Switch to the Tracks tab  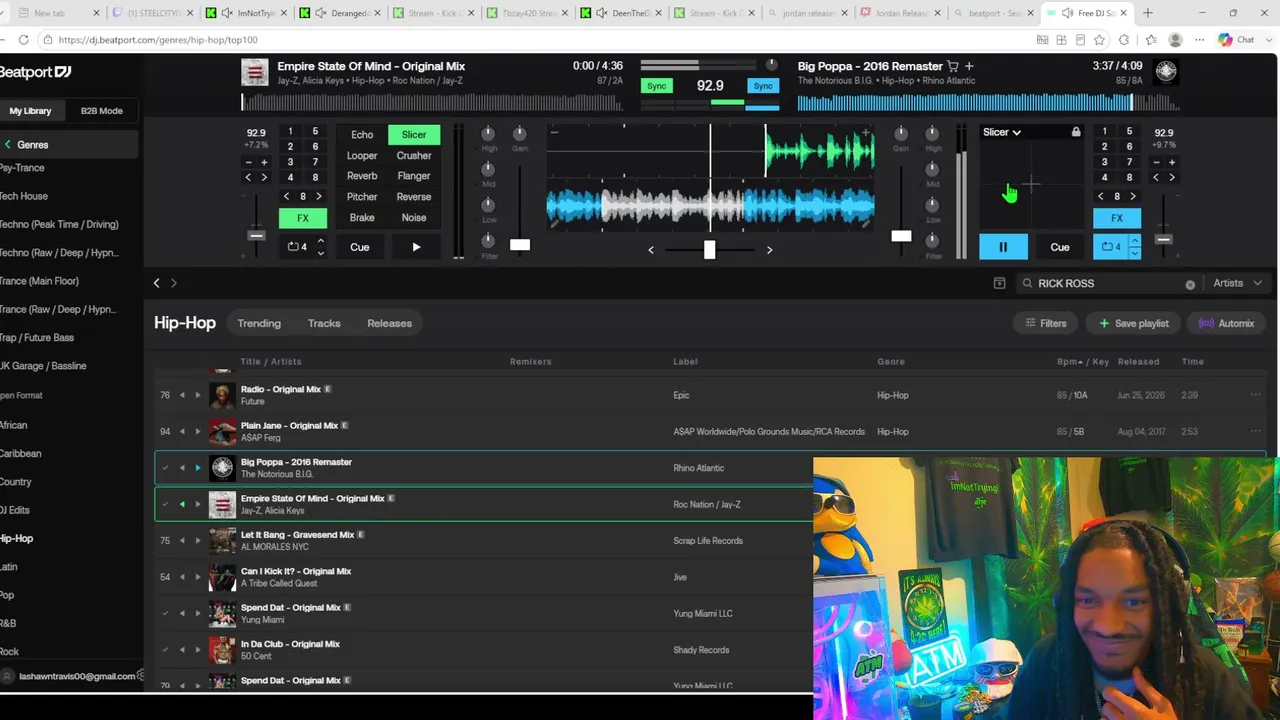(x=324, y=323)
